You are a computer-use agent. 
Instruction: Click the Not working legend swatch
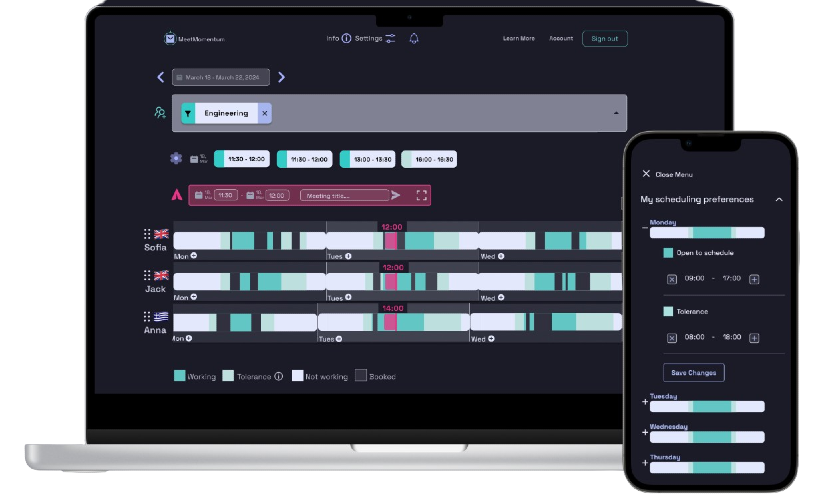tap(298, 376)
